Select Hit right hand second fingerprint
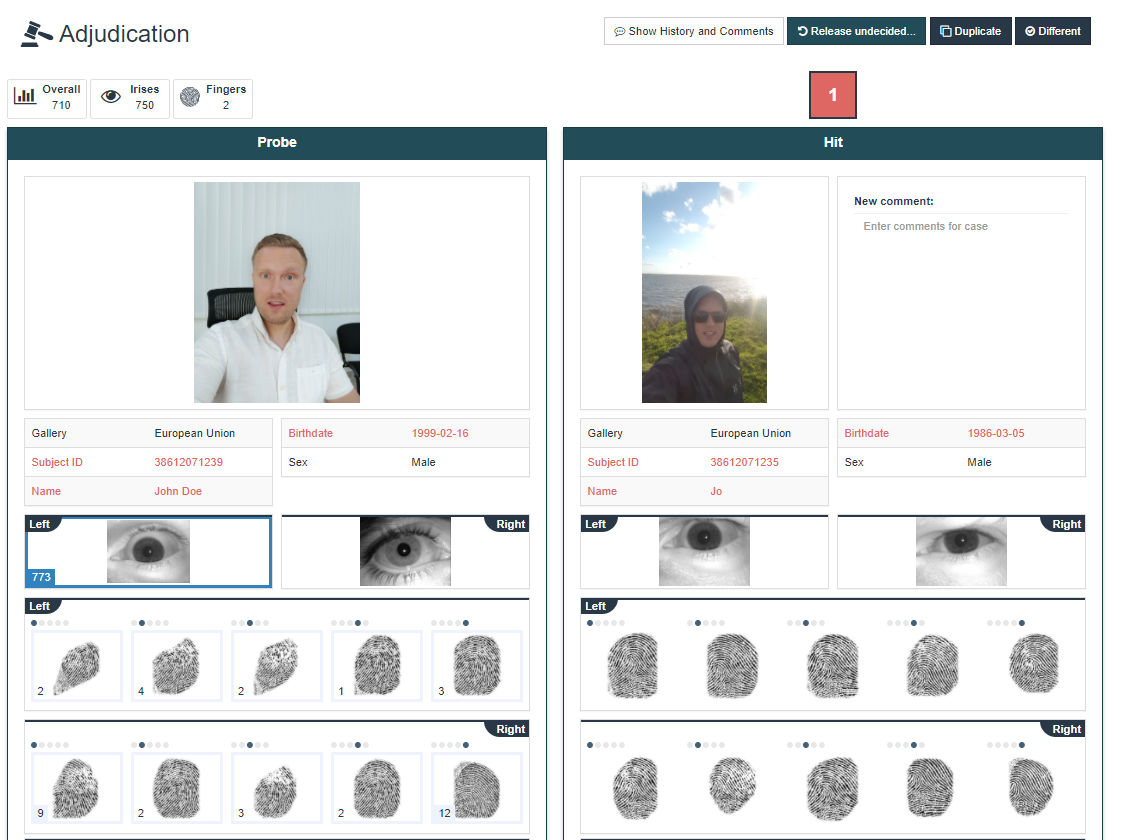Viewport: 1121px width, 840px height. pyautogui.click(x=732, y=785)
